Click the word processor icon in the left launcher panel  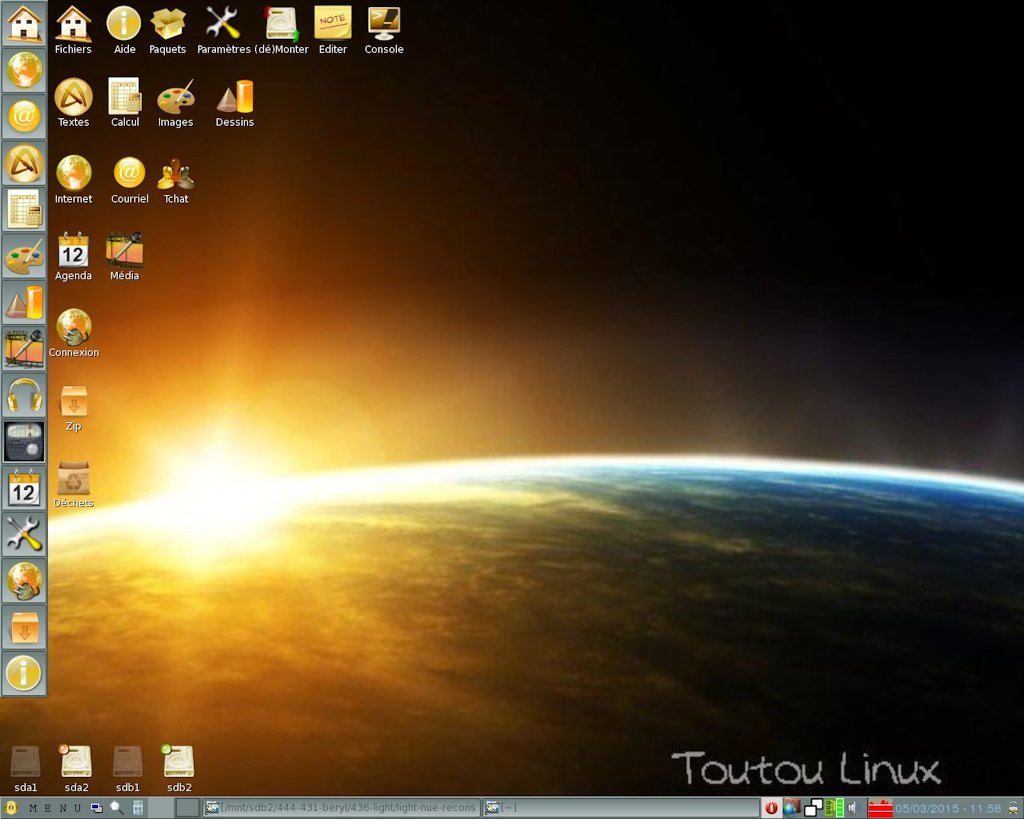pyautogui.click(x=24, y=163)
